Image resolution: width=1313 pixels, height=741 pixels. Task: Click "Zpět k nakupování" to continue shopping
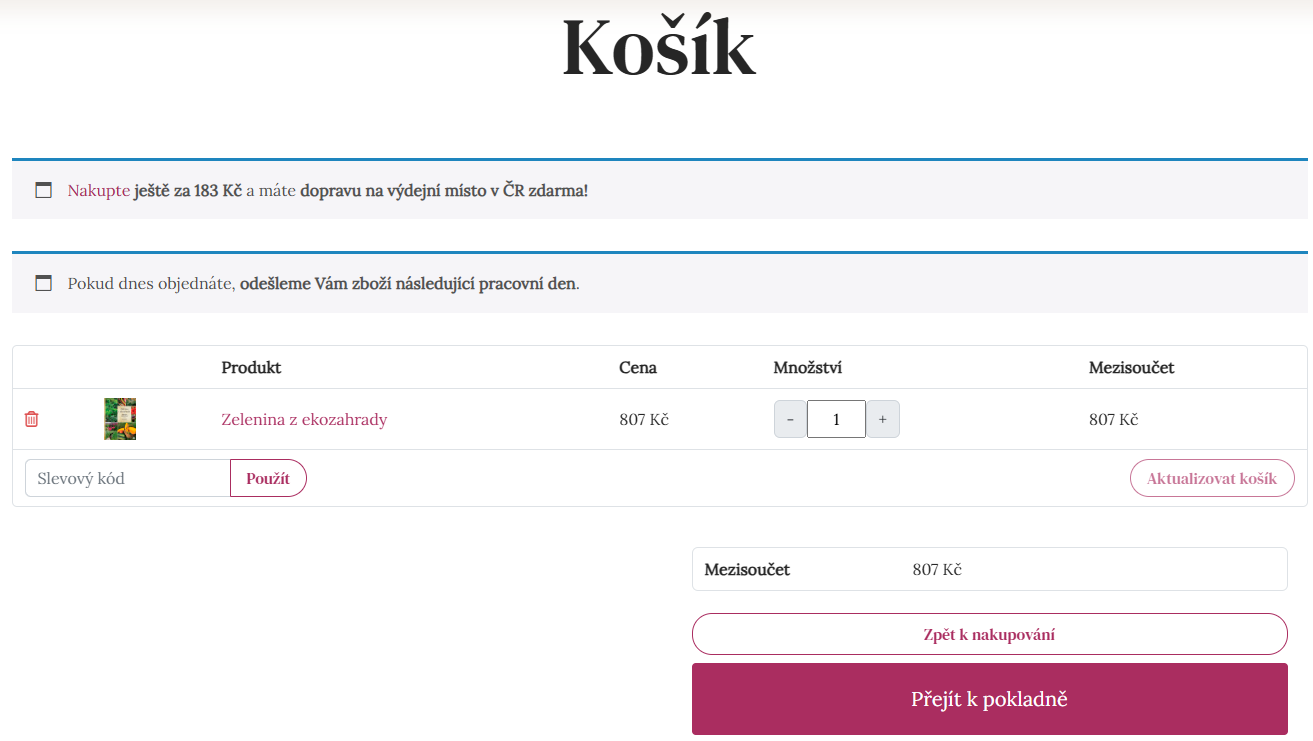point(989,634)
